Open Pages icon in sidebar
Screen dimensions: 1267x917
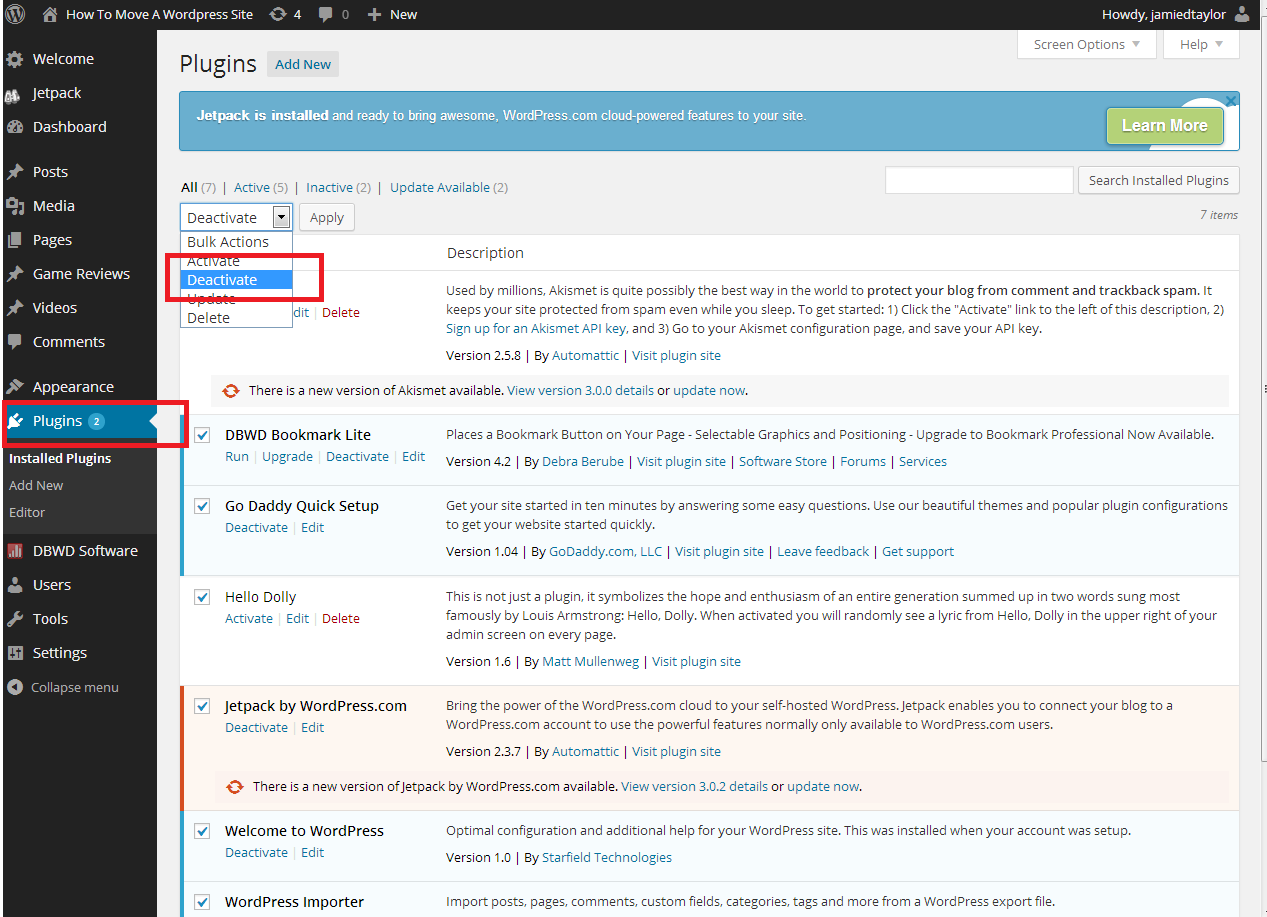15,240
